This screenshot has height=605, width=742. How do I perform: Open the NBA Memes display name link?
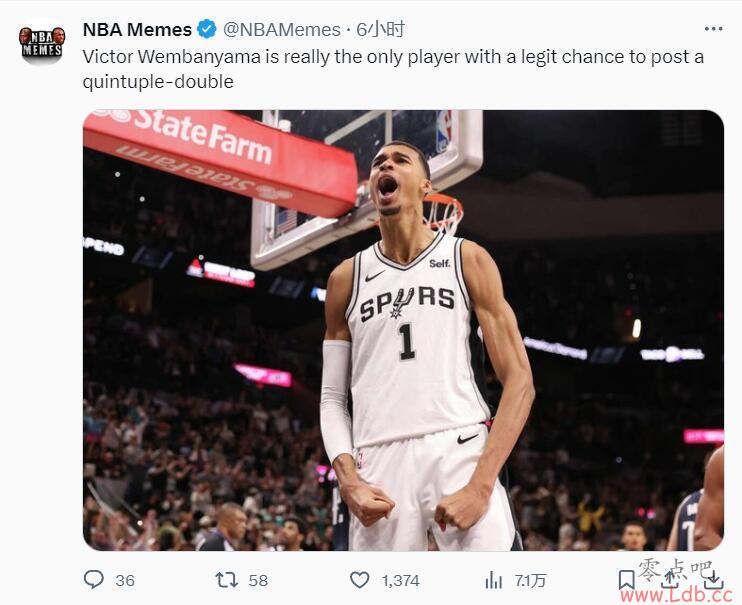pos(137,29)
